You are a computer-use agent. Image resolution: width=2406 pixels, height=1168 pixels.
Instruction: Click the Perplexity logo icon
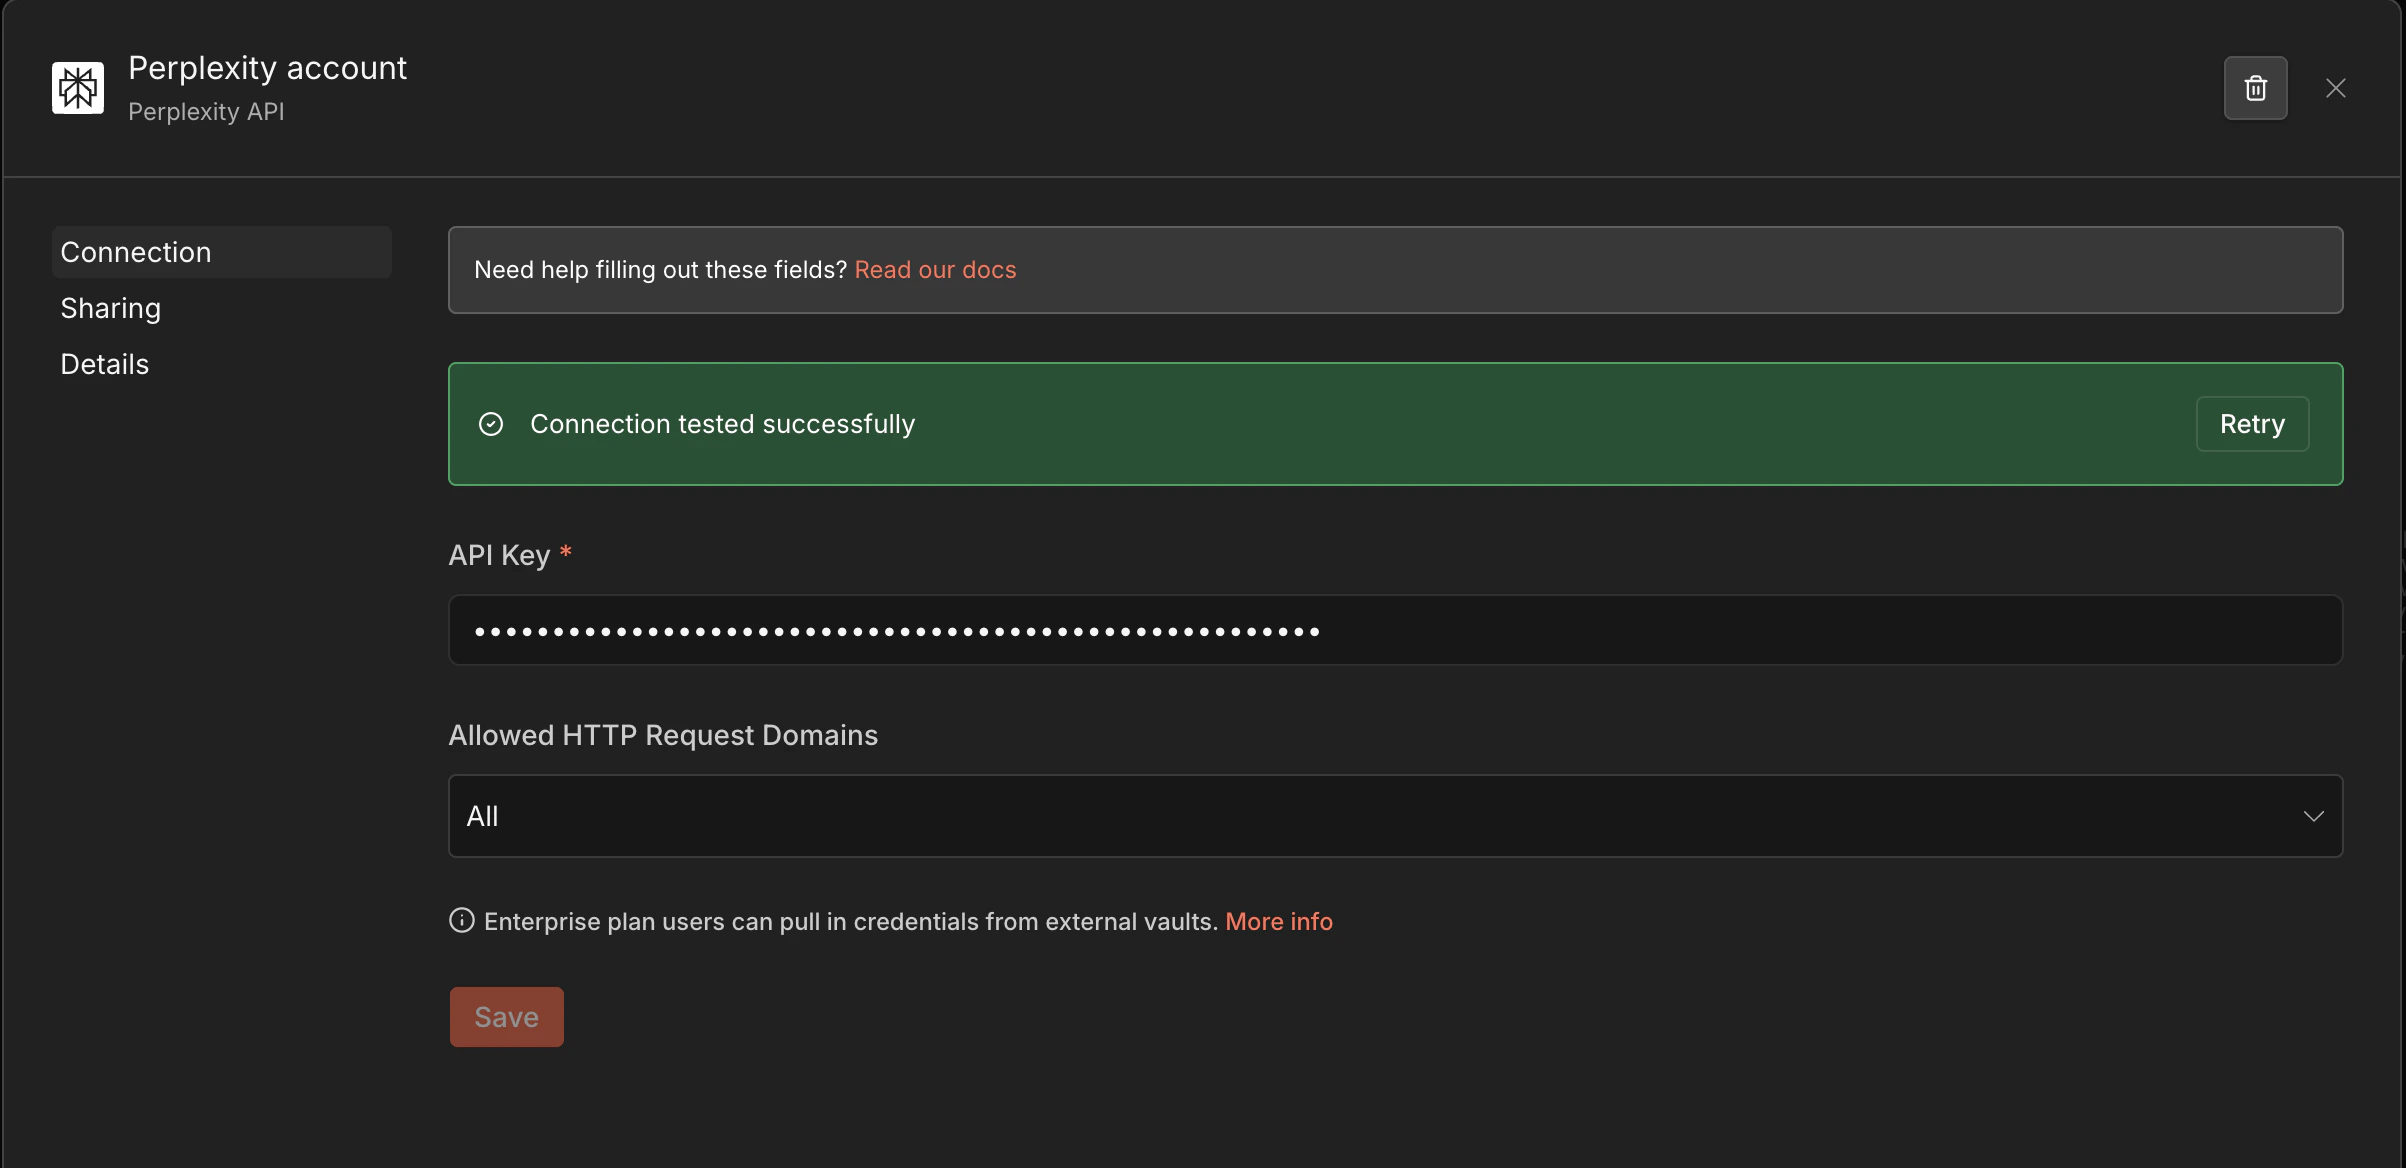(x=77, y=87)
